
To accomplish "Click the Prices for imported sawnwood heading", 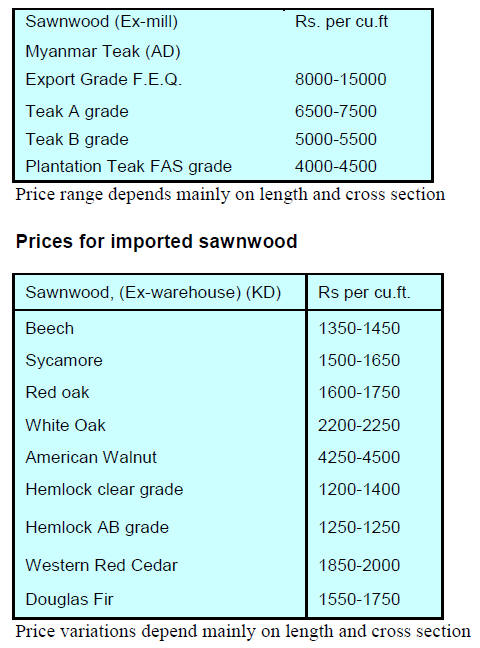I will tap(156, 241).
